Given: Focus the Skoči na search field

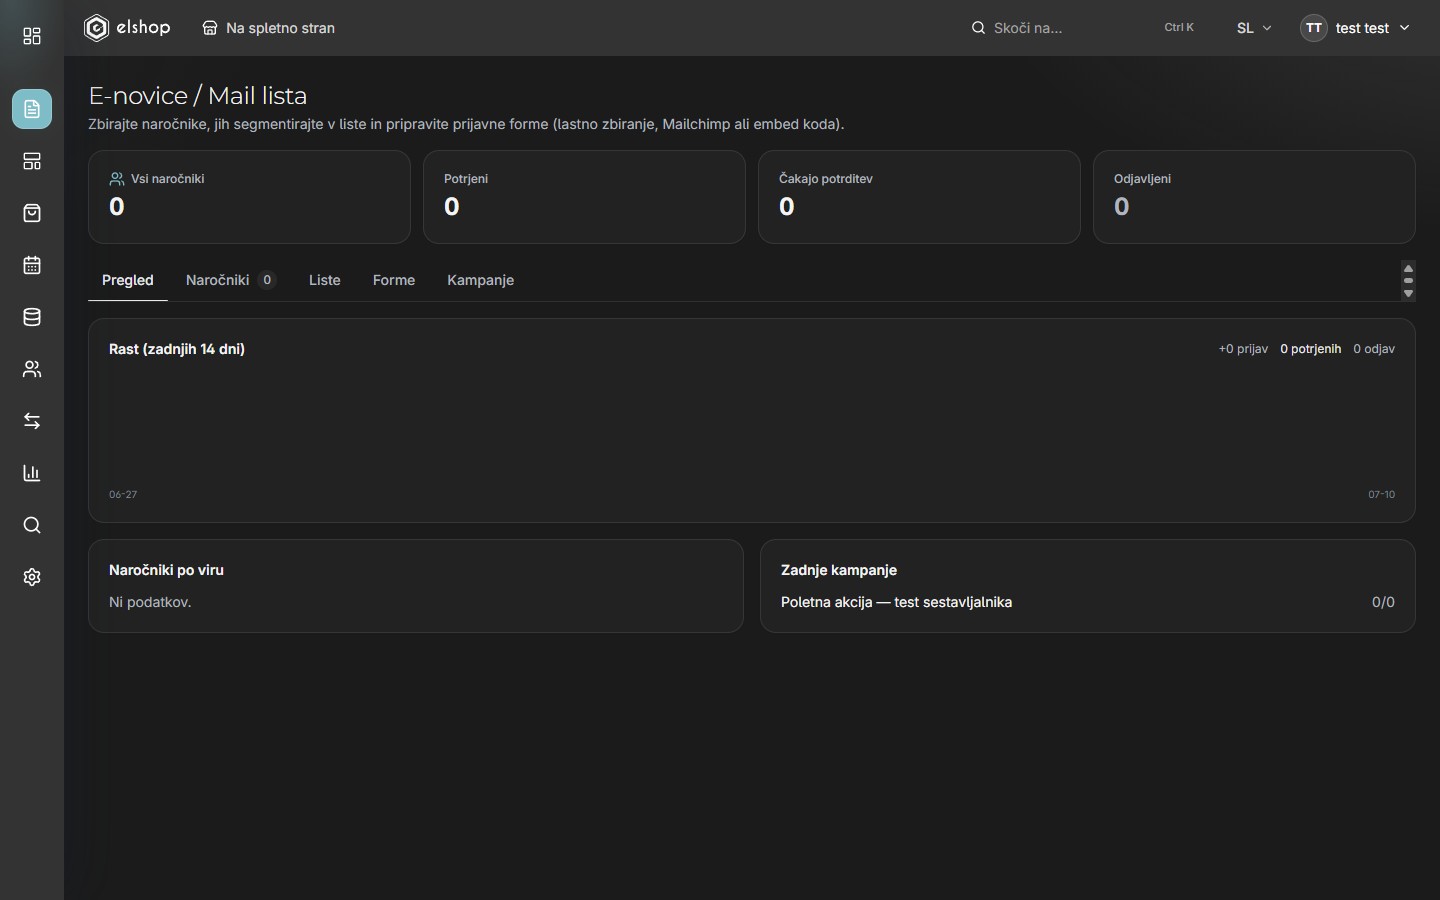Looking at the screenshot, I should (1083, 28).
